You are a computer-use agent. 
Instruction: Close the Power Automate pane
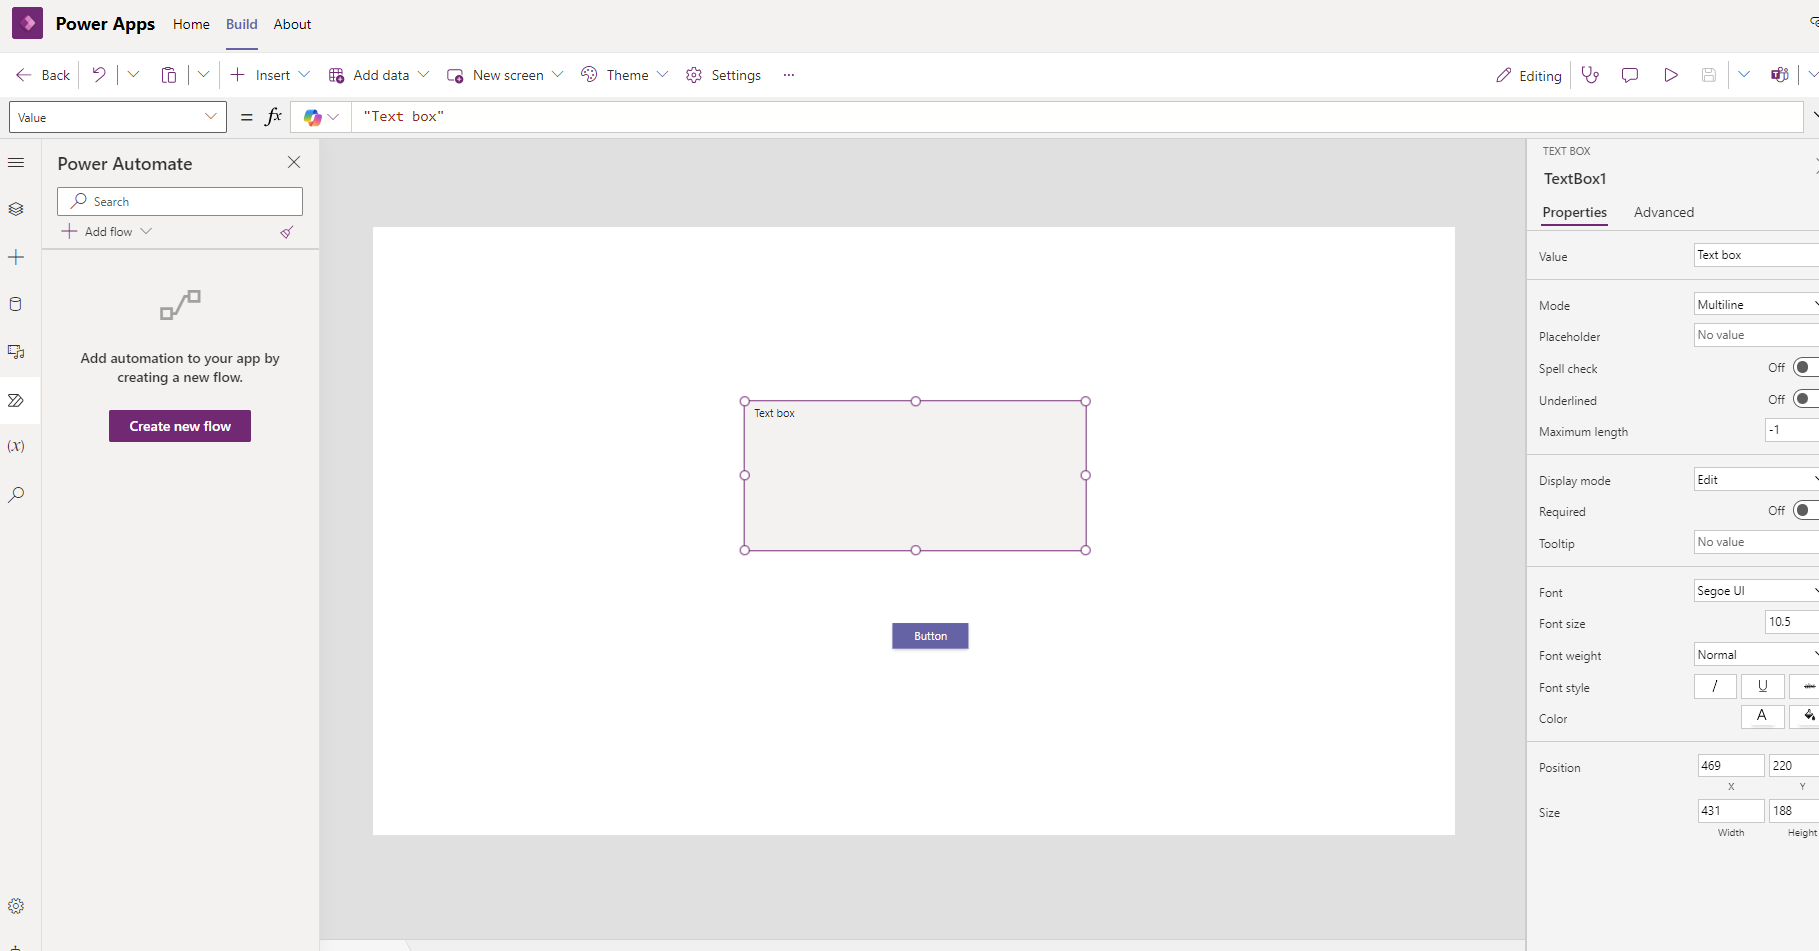click(x=294, y=162)
